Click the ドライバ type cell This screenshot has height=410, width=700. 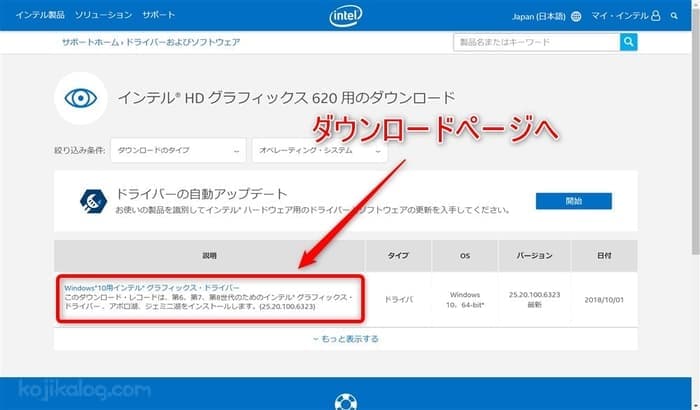click(x=399, y=300)
